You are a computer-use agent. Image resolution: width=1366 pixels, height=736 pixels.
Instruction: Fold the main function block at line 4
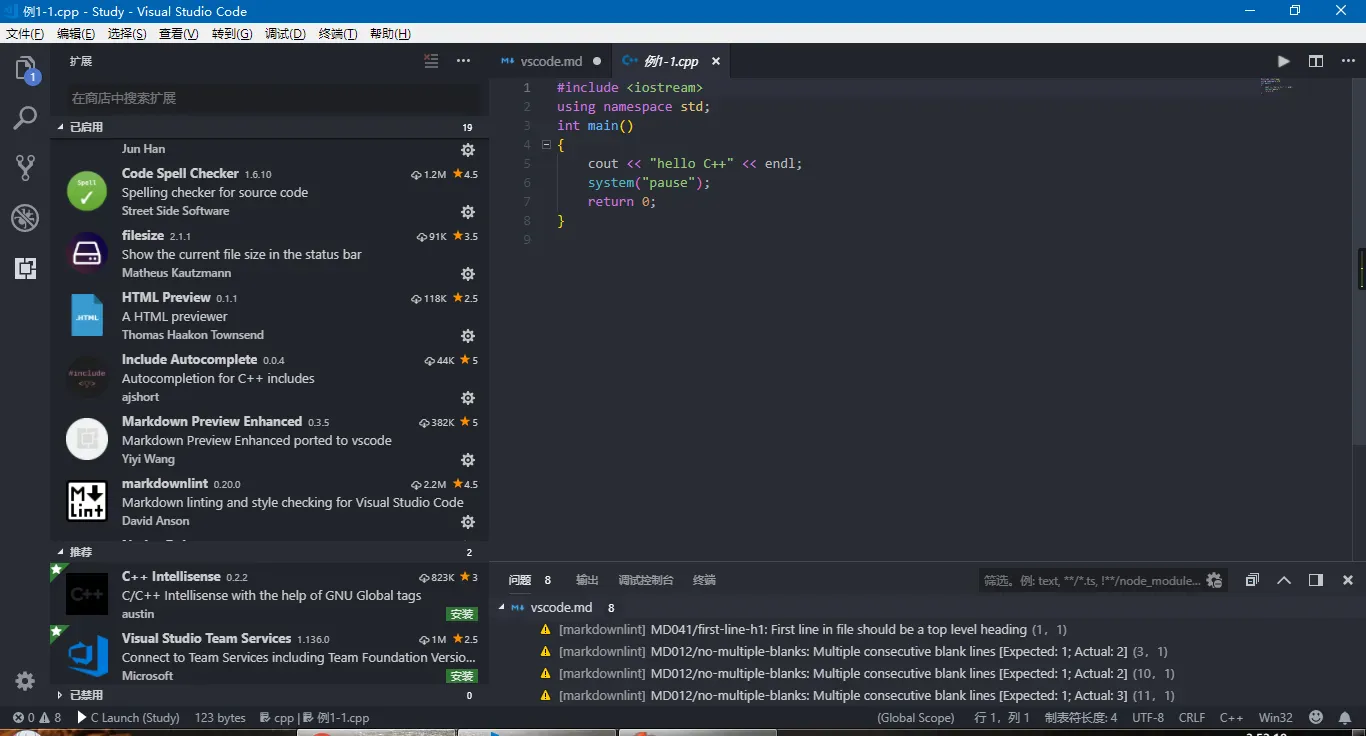[546, 144]
